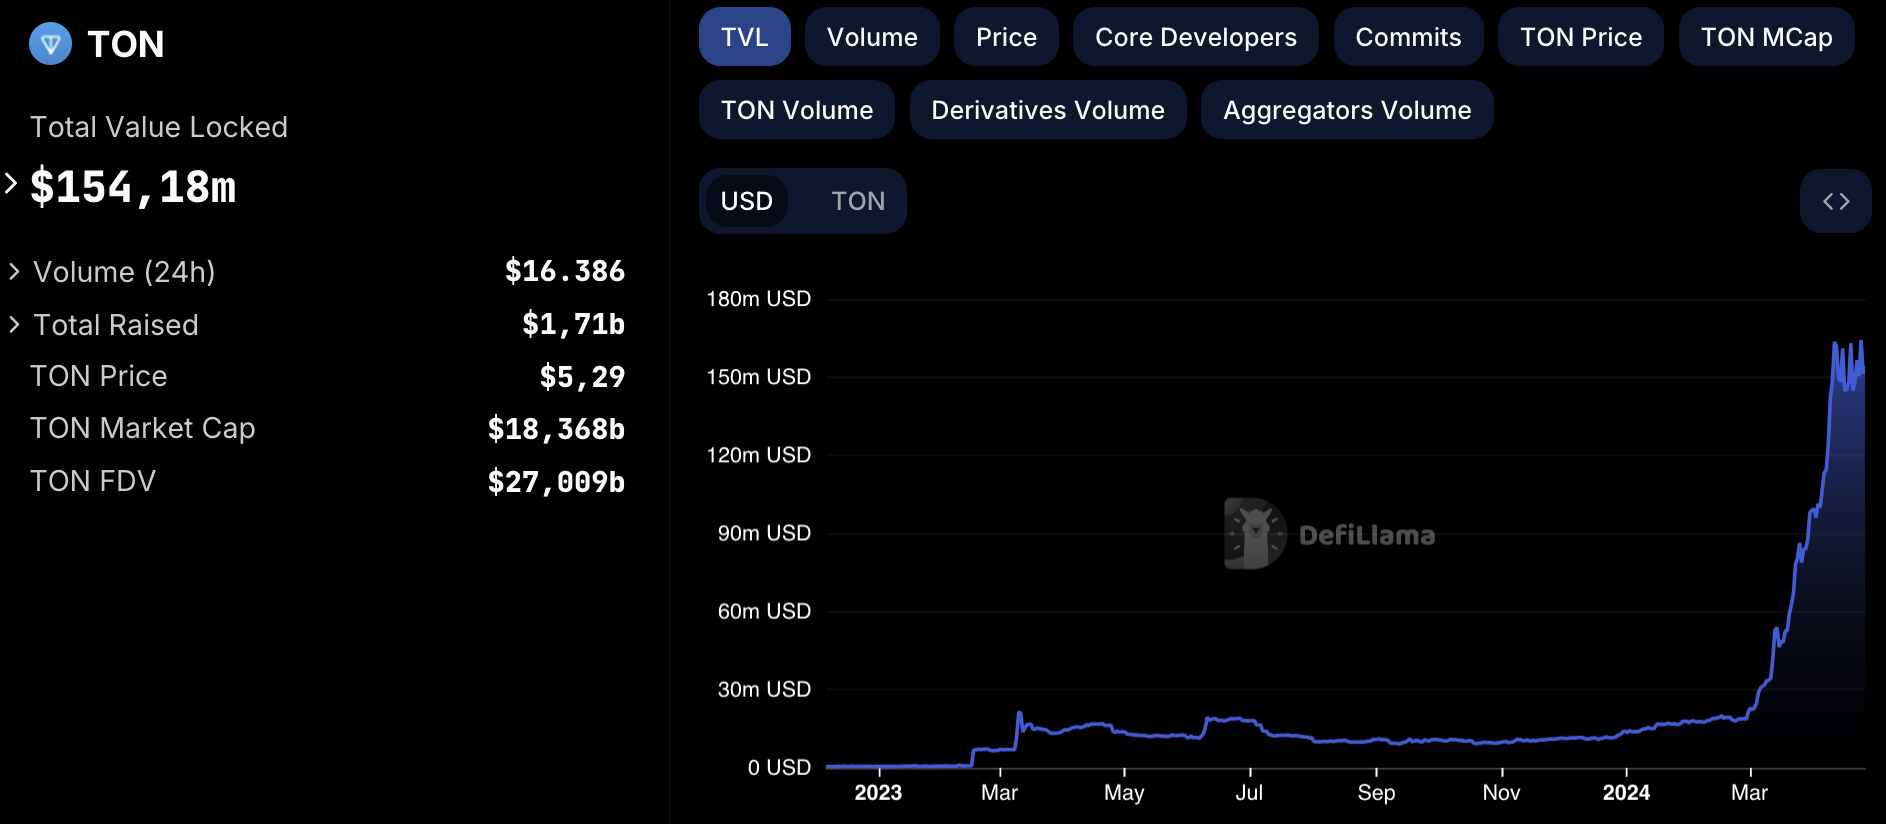Toggle the Price chart series
The image size is (1886, 824).
coord(1006,37)
